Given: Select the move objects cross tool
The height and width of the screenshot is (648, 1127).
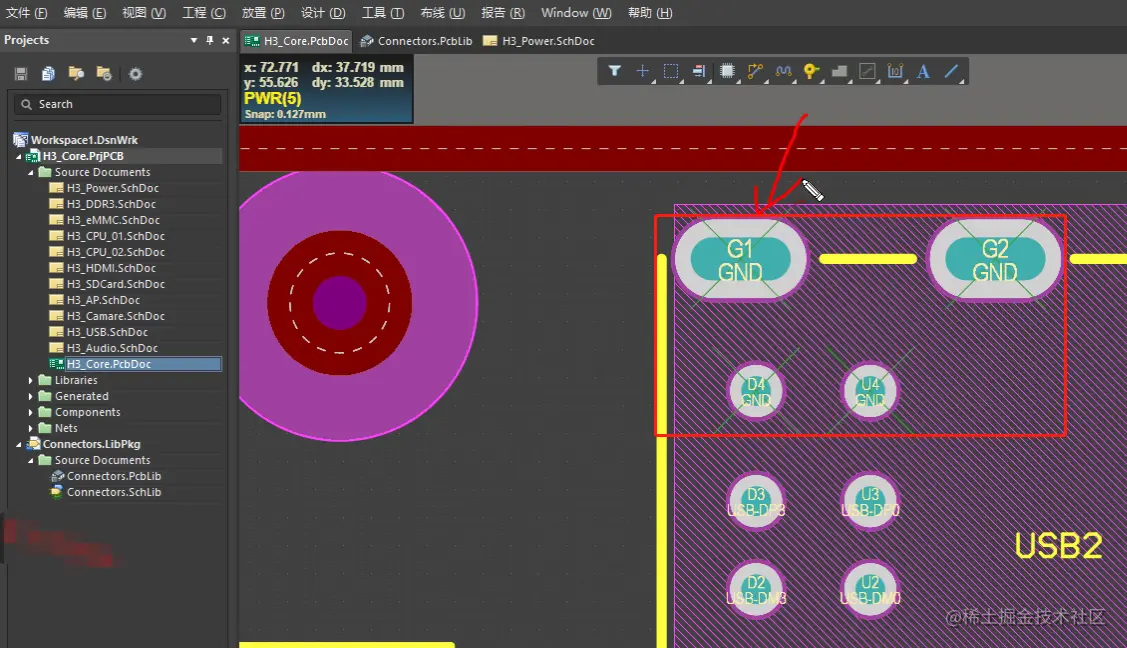Looking at the screenshot, I should coord(643,71).
